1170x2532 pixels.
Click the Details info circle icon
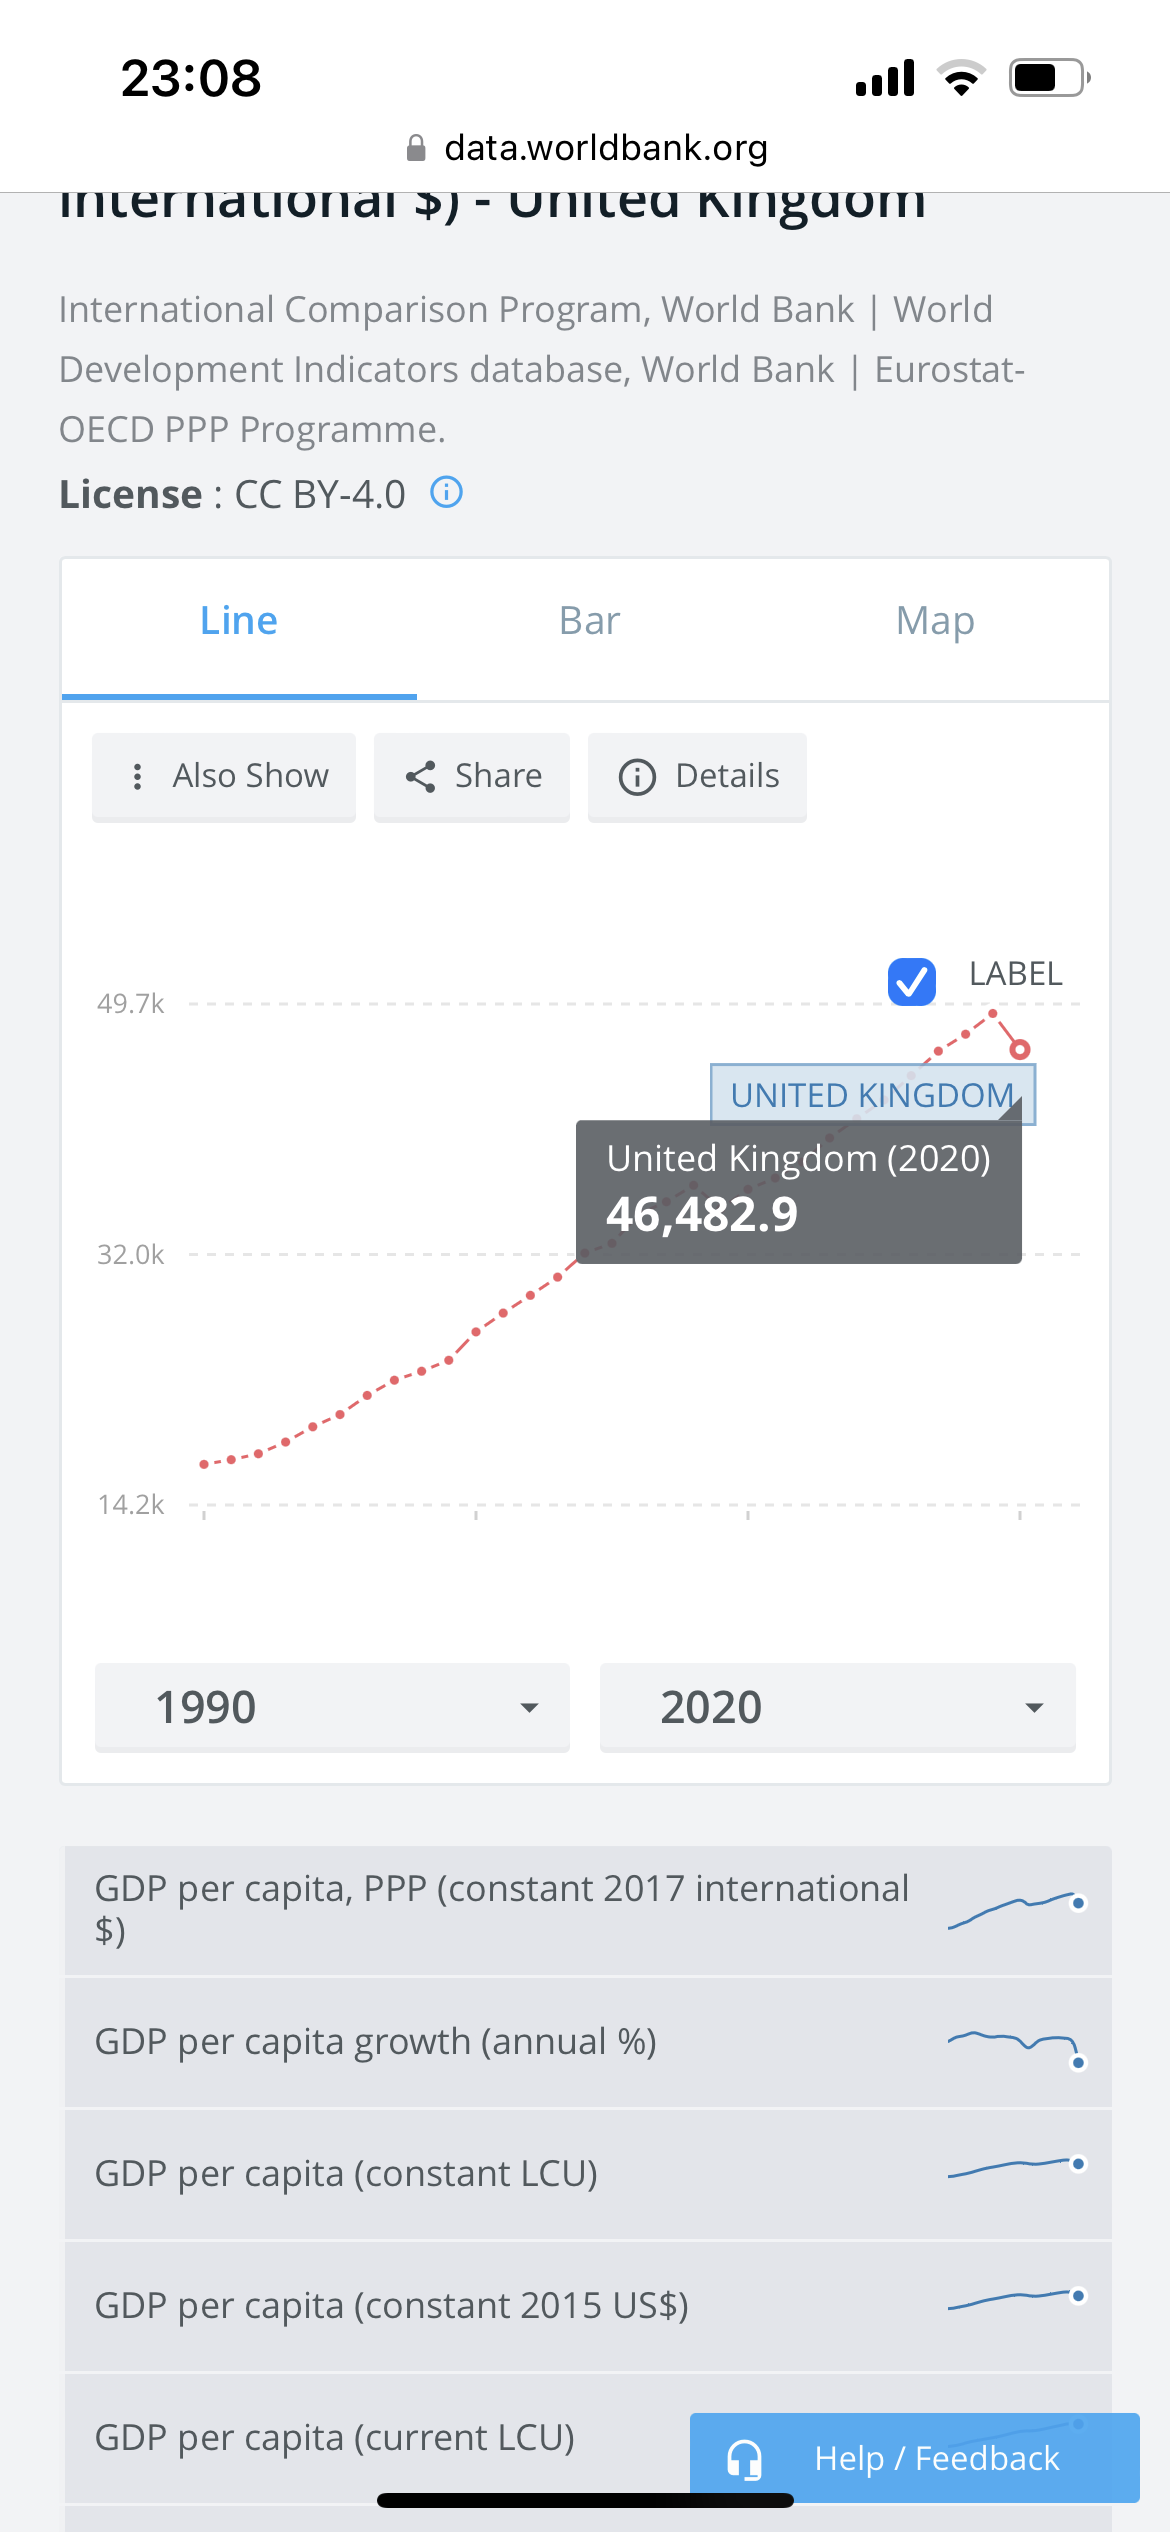click(x=637, y=777)
